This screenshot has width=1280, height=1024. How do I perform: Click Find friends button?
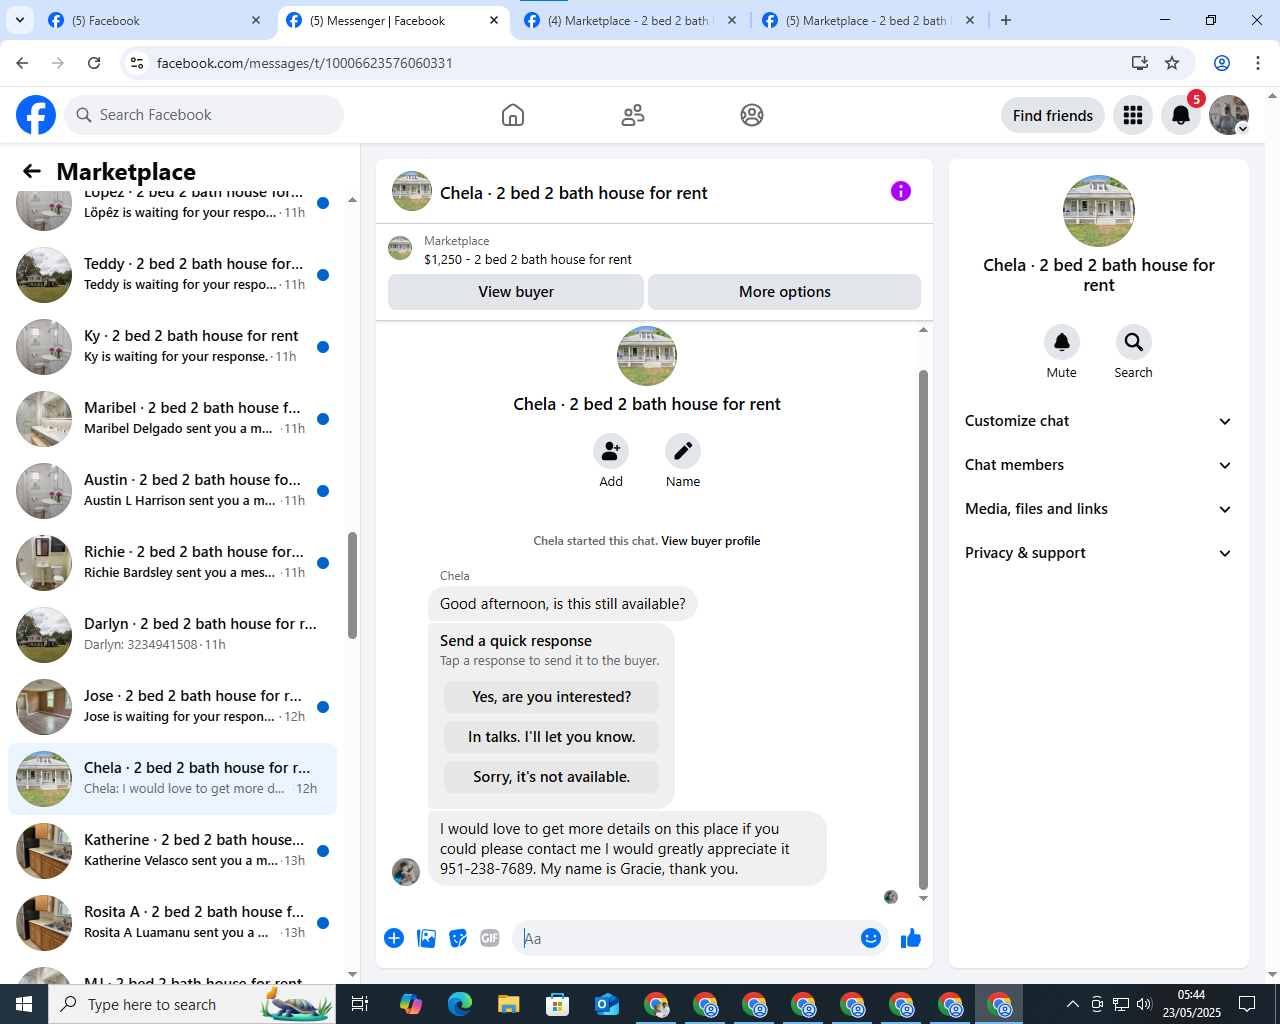[x=1053, y=115]
